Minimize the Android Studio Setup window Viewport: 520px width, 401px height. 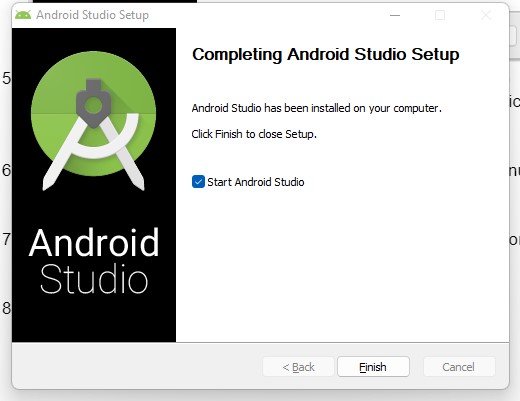point(395,15)
